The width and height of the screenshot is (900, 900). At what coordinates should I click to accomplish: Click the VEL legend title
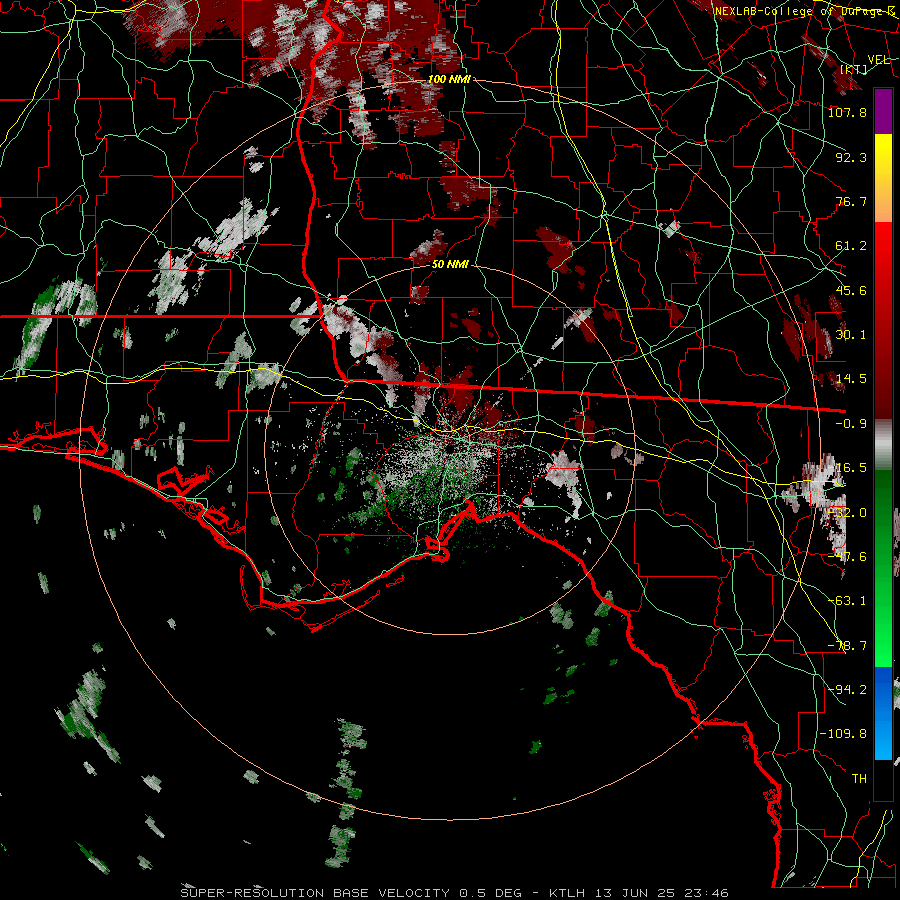coord(878,60)
